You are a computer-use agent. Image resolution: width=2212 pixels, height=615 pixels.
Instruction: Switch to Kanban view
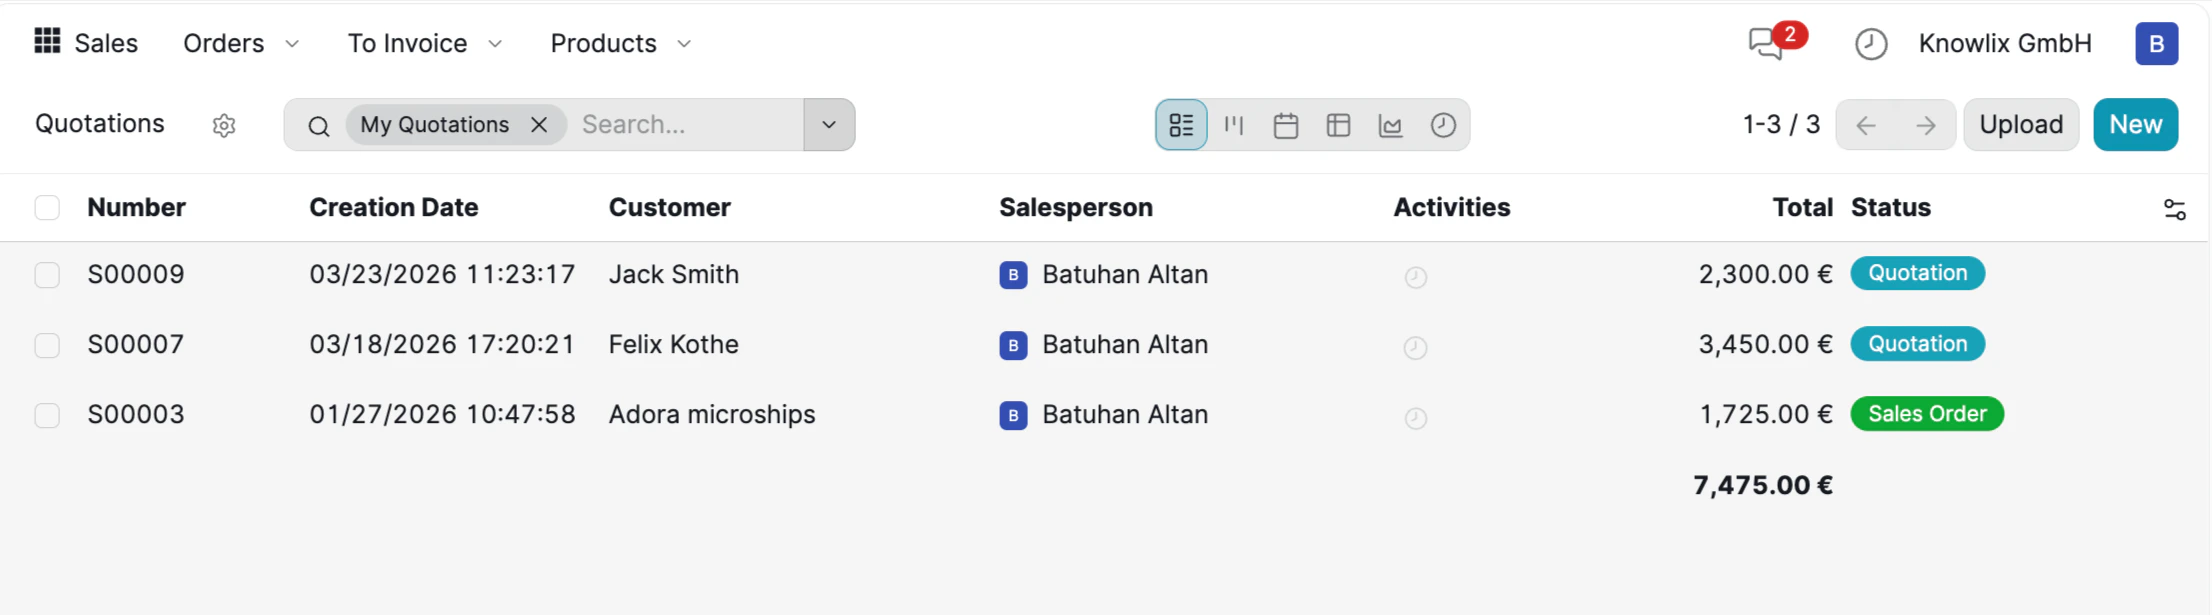(1234, 125)
